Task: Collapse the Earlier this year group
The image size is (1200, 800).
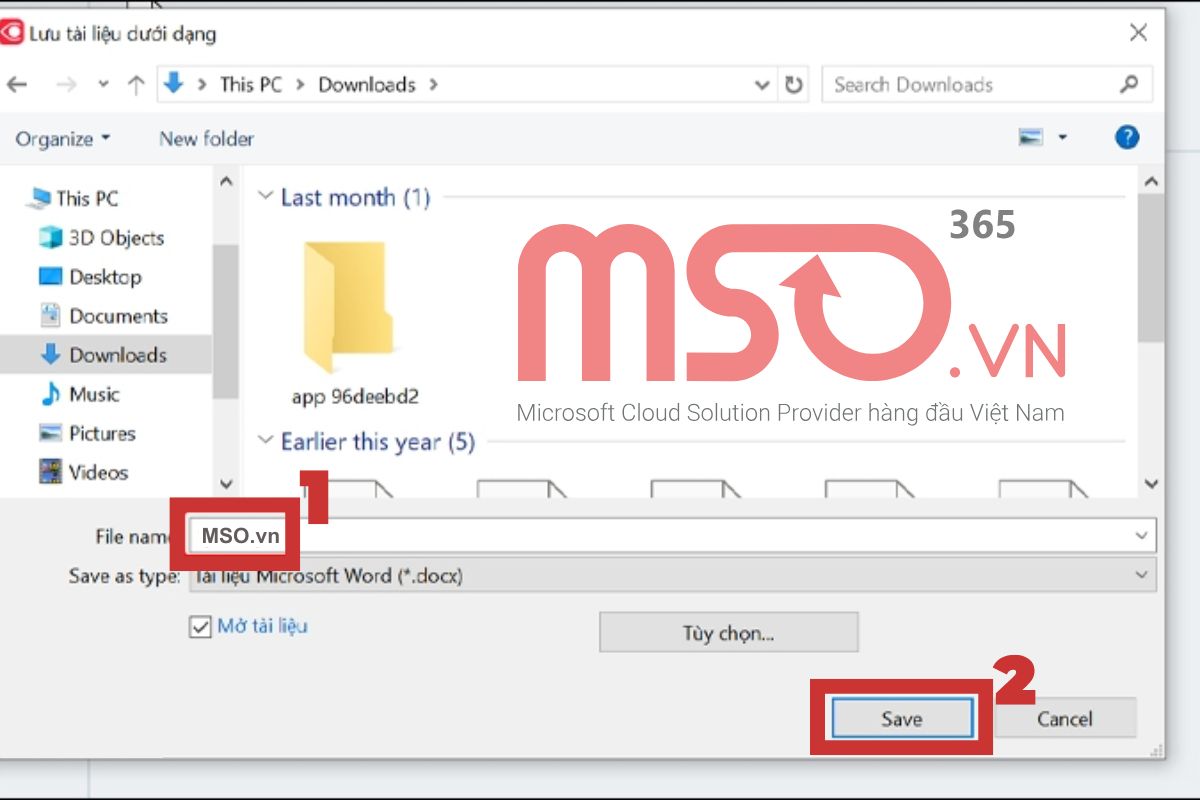Action: click(x=265, y=441)
